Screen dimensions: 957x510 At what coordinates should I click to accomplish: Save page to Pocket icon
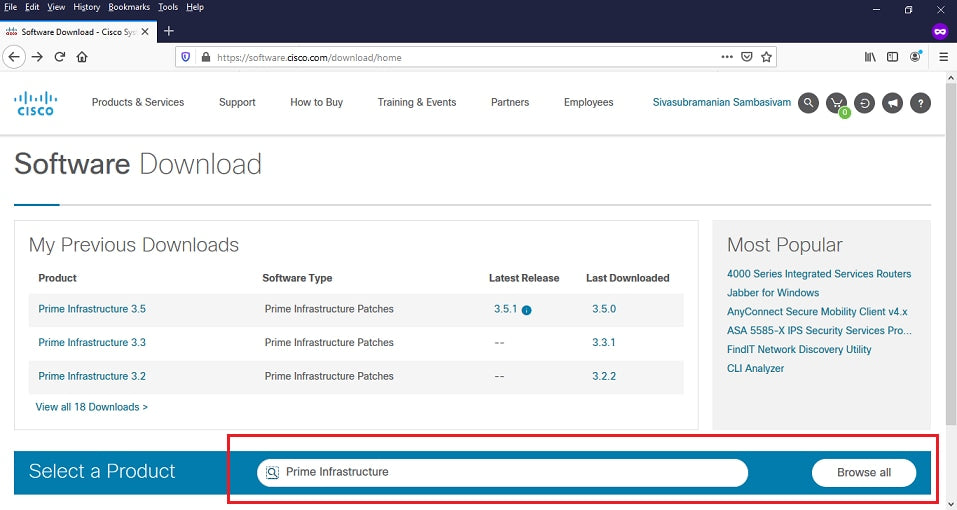click(x=747, y=57)
